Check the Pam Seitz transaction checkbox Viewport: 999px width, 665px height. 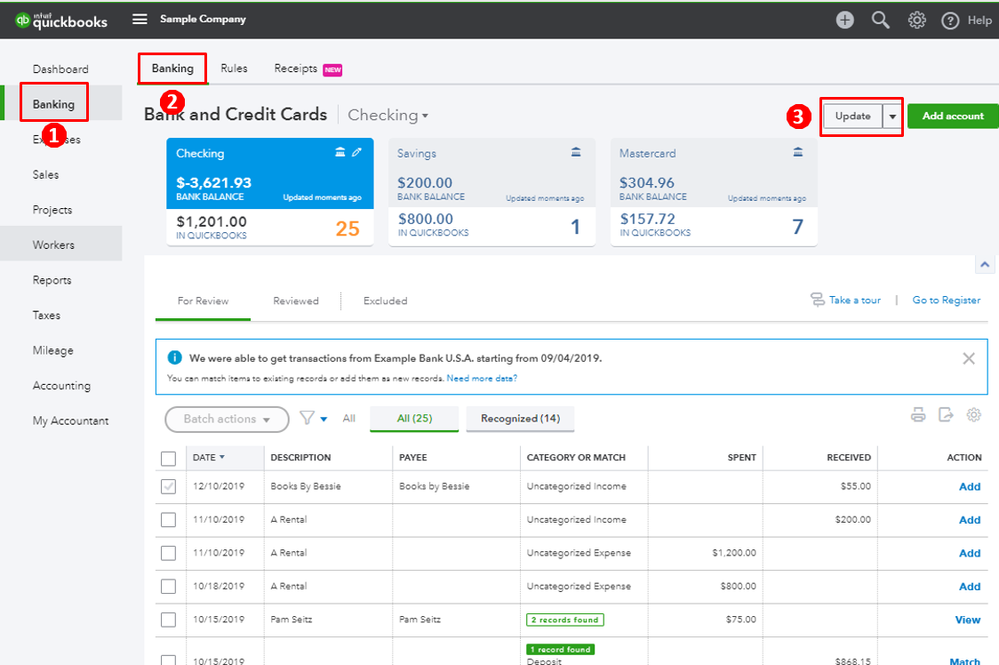pyautogui.click(x=168, y=619)
